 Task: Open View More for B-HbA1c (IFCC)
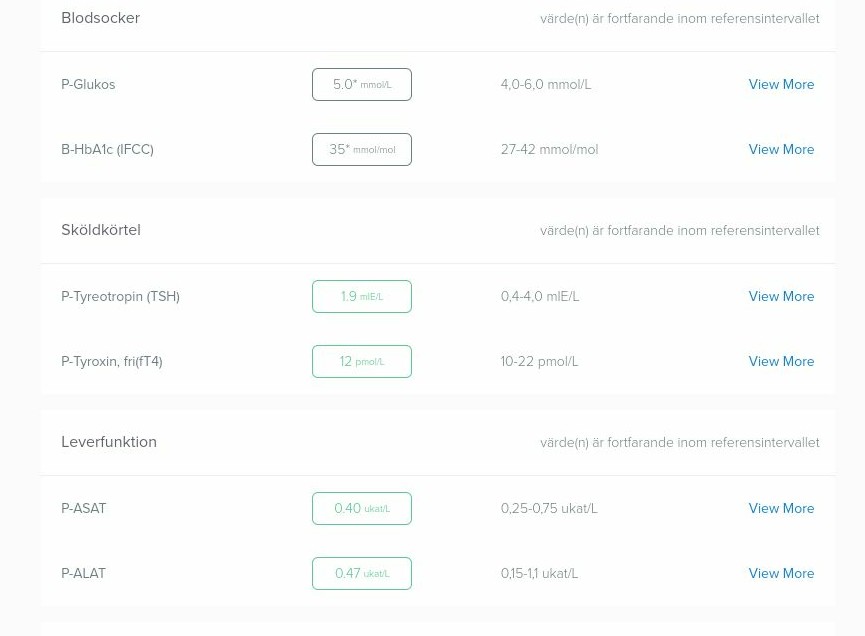click(781, 150)
